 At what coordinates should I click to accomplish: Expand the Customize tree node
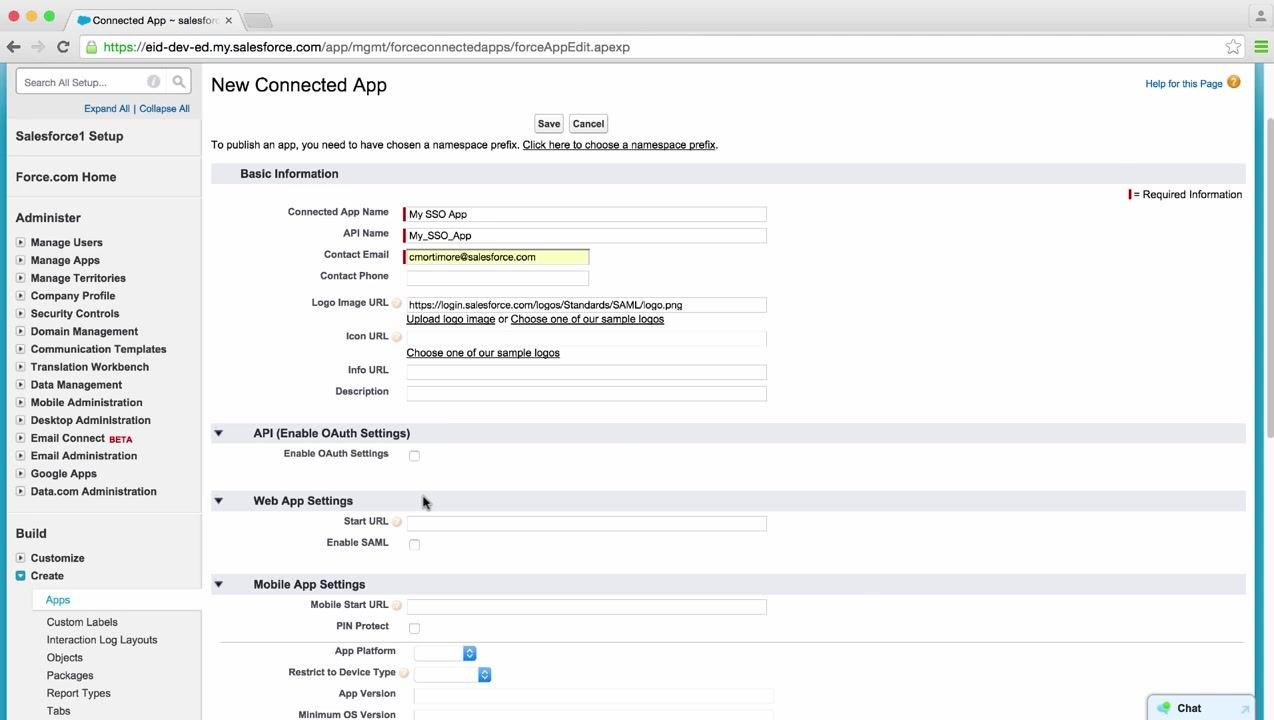pyautogui.click(x=20, y=558)
